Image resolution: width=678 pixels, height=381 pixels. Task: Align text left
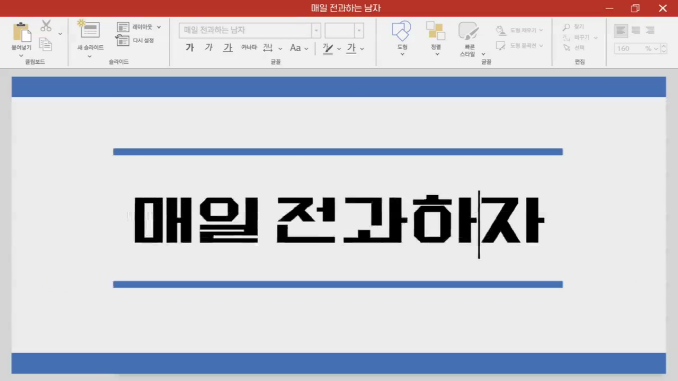620,30
